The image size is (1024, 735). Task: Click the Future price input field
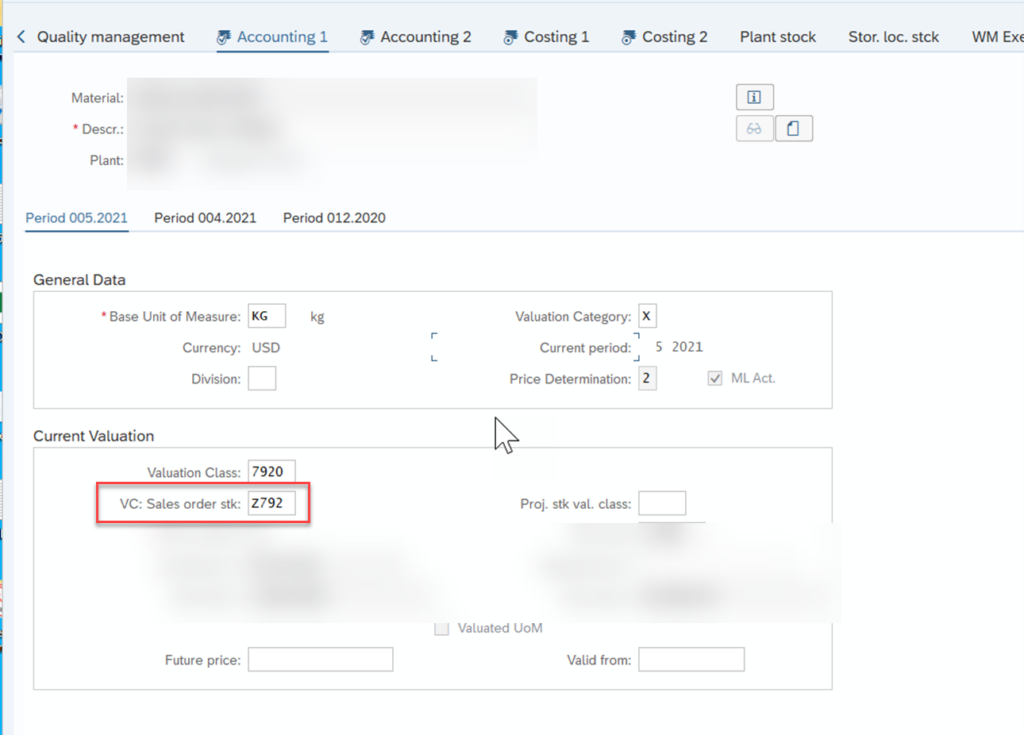click(320, 660)
